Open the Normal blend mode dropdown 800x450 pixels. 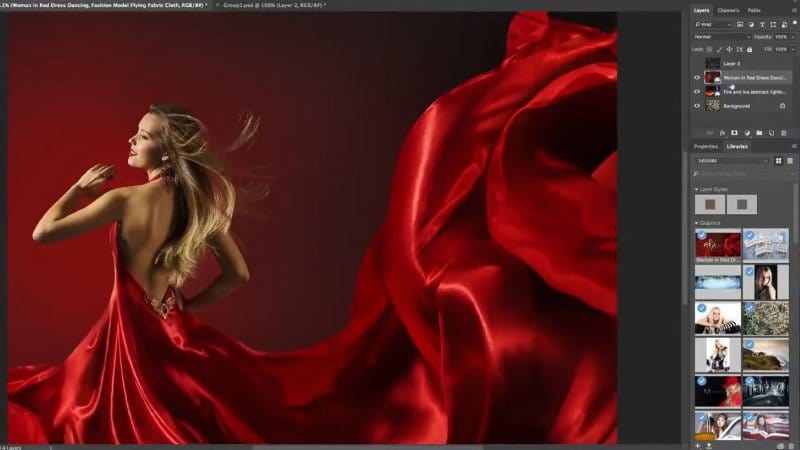(x=721, y=37)
